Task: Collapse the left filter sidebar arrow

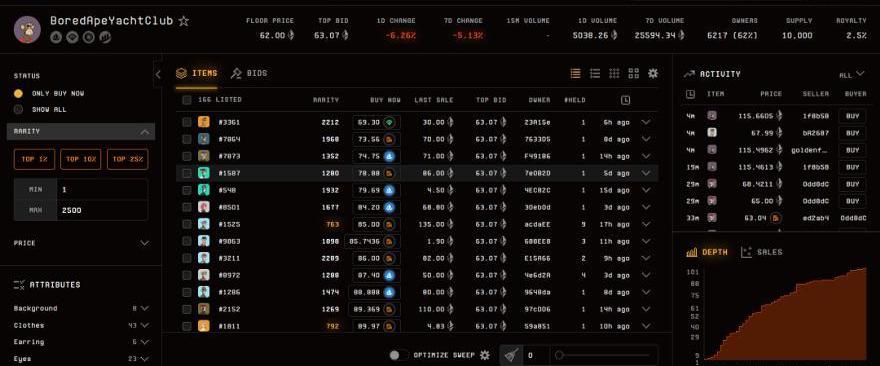Action: (x=158, y=74)
